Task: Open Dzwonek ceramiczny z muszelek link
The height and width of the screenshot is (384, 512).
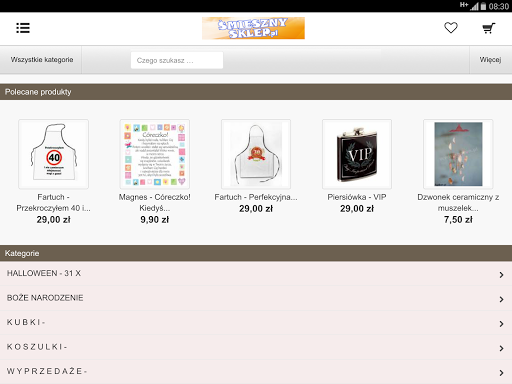Action: [458, 202]
